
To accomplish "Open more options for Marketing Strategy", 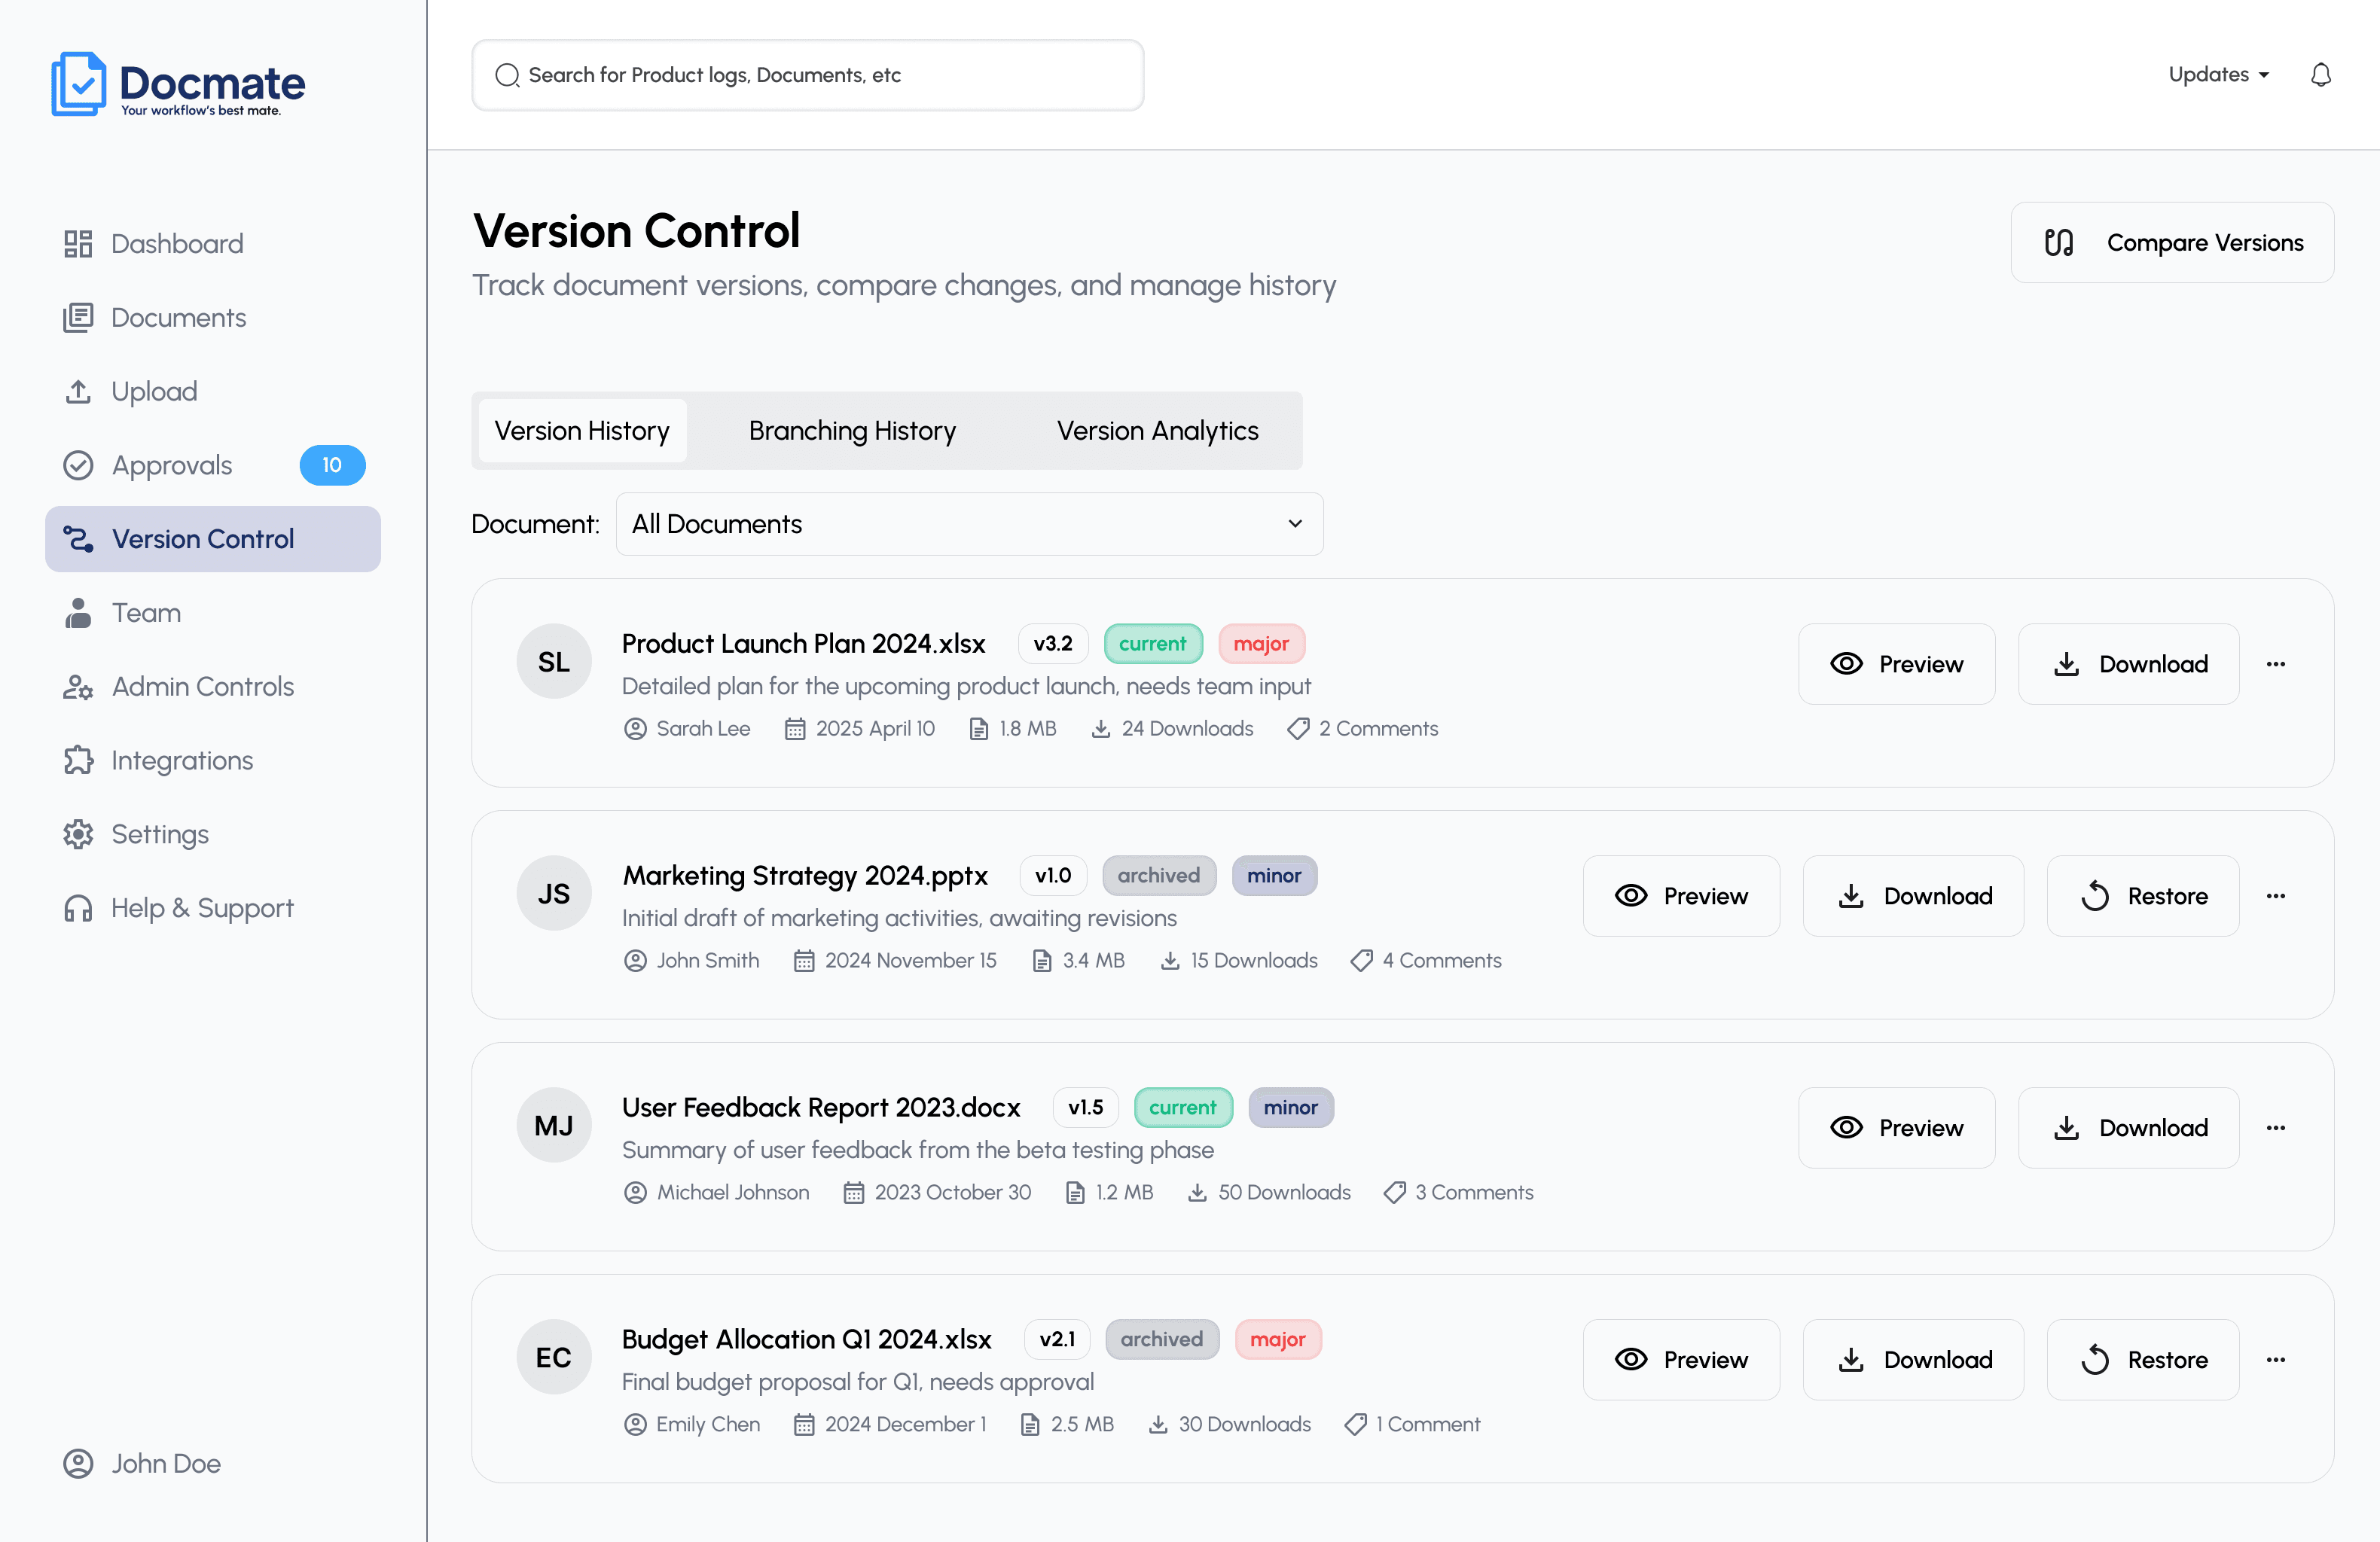I will tap(2276, 896).
